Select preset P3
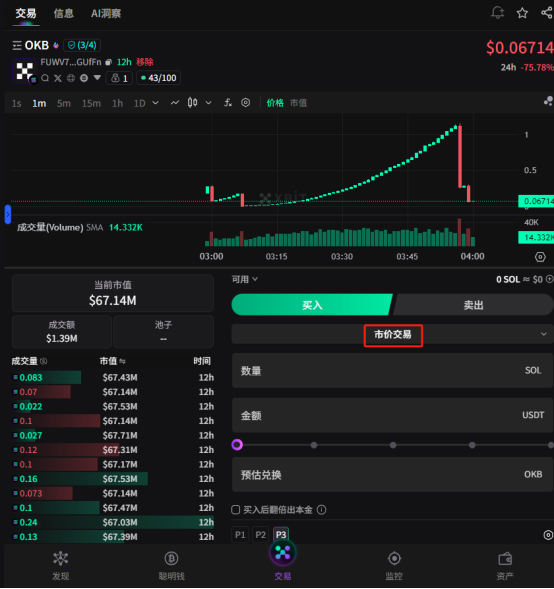The image size is (554, 589). pyautogui.click(x=281, y=535)
